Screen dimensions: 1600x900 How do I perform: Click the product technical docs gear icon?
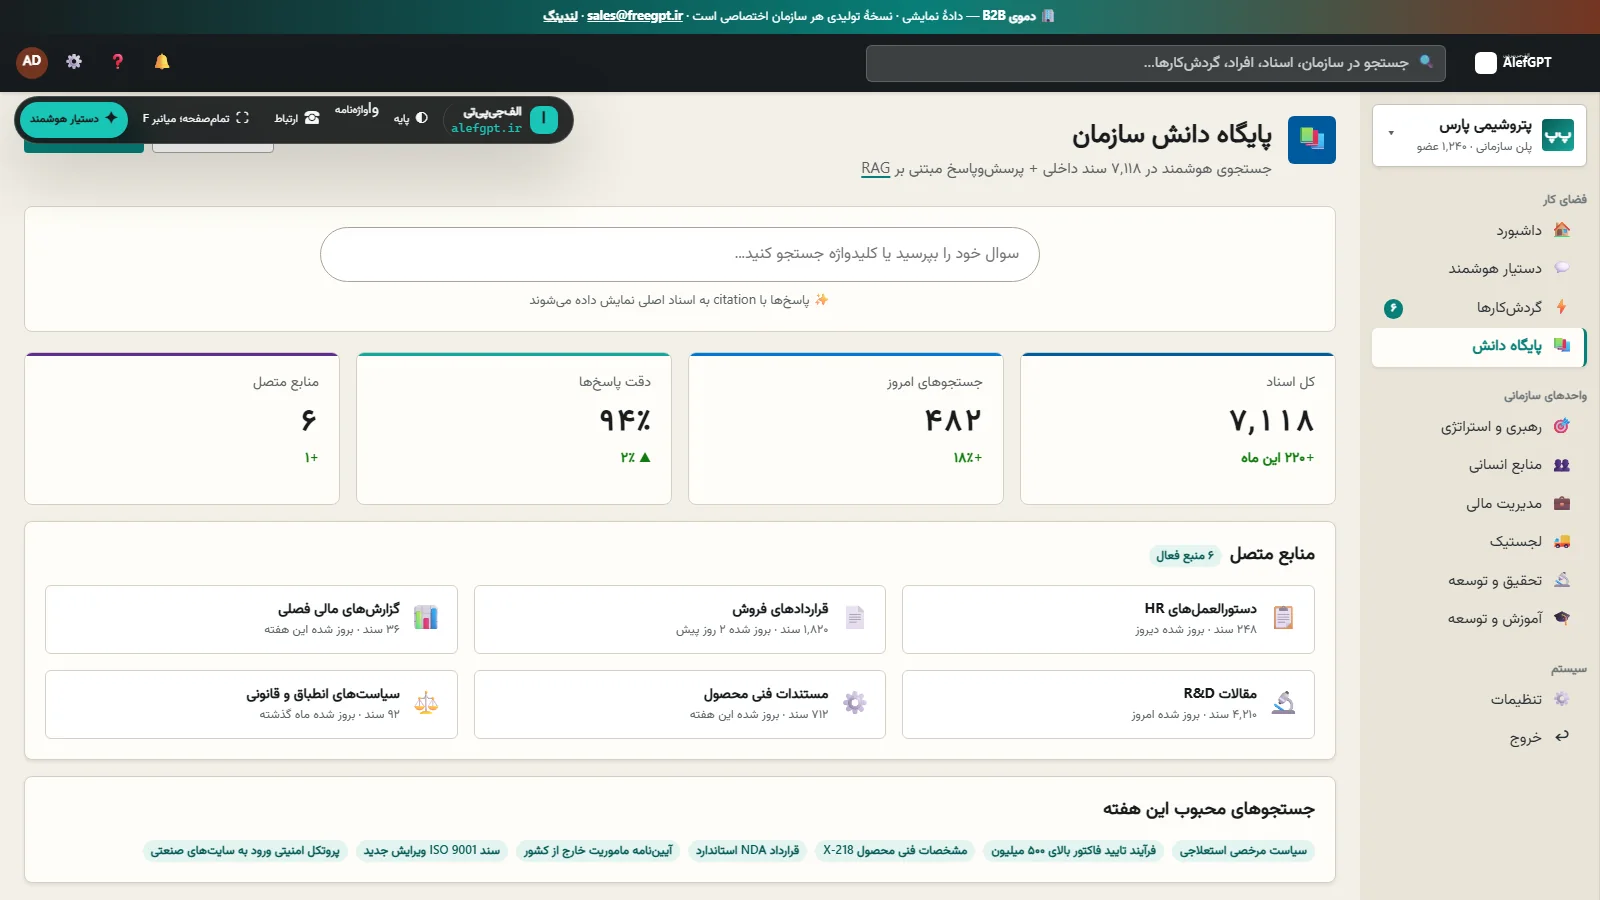point(855,703)
